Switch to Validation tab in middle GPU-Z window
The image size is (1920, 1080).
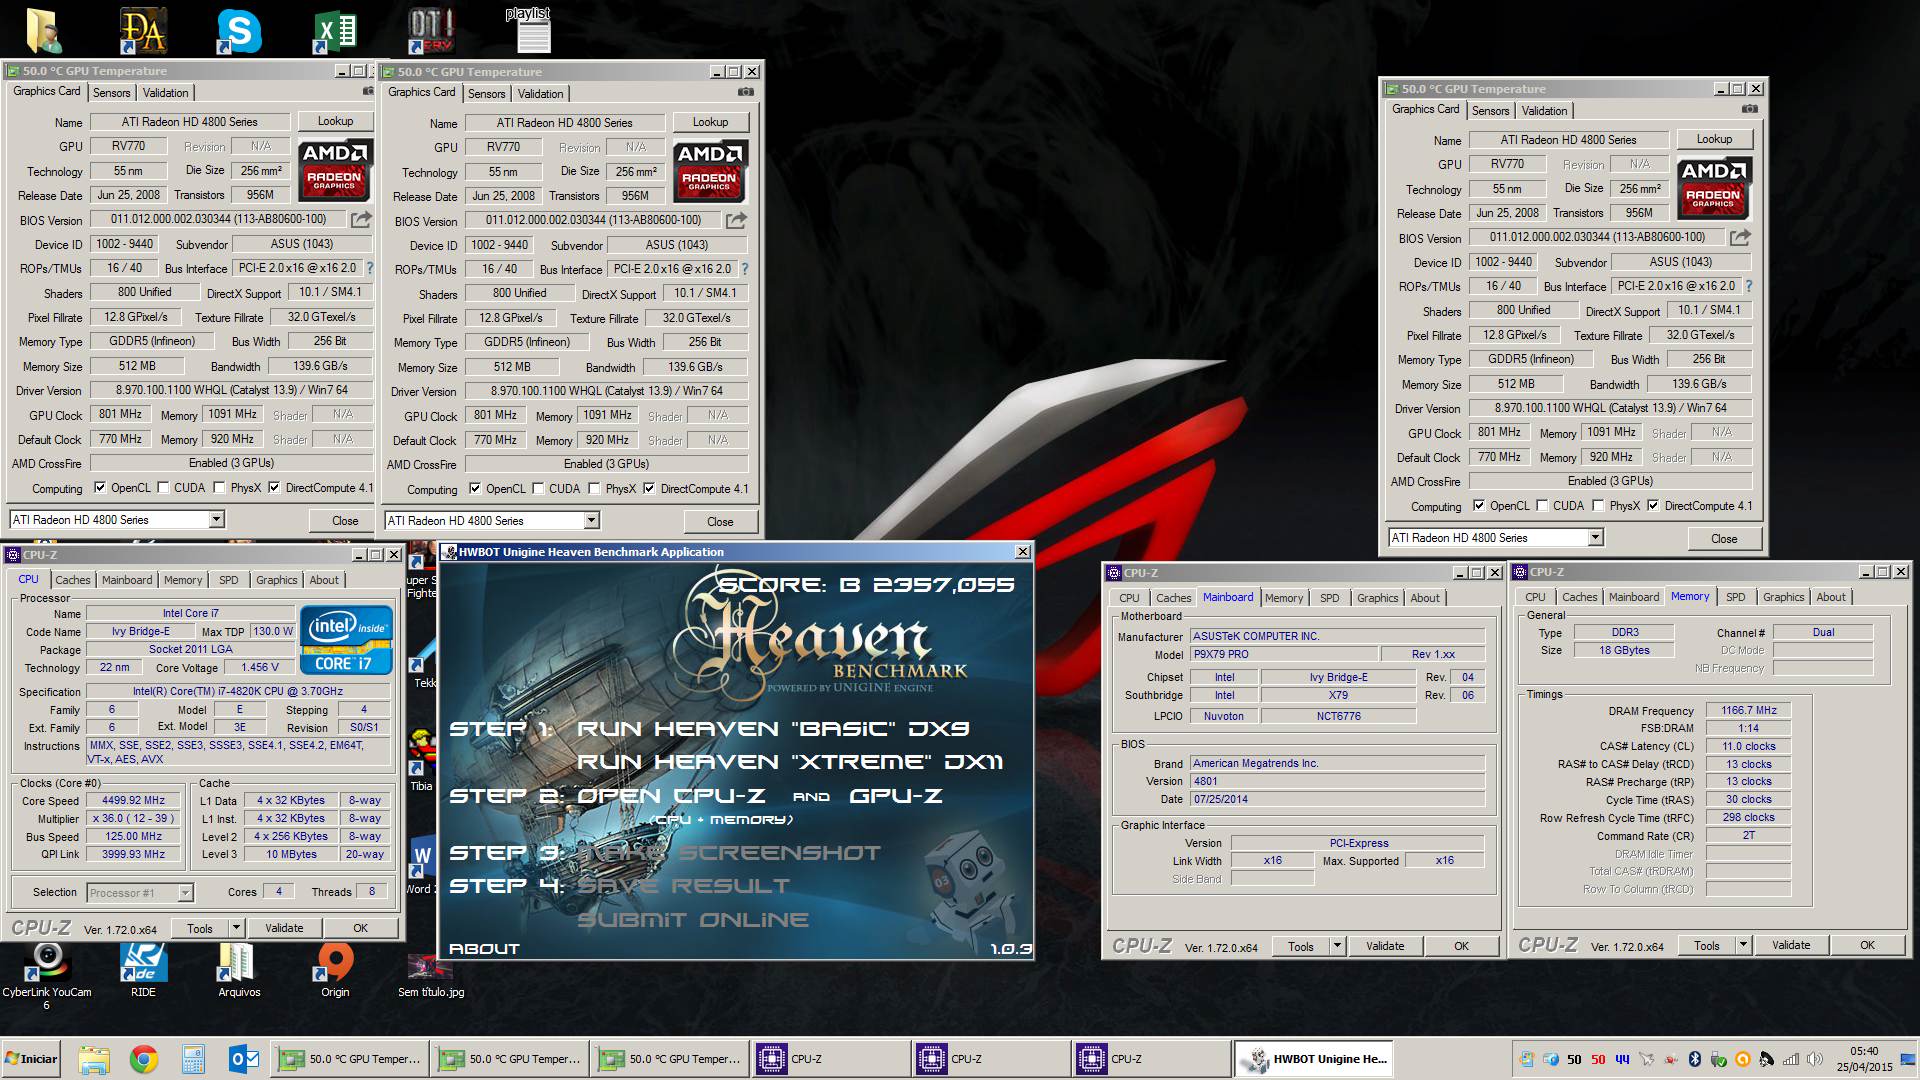(541, 94)
